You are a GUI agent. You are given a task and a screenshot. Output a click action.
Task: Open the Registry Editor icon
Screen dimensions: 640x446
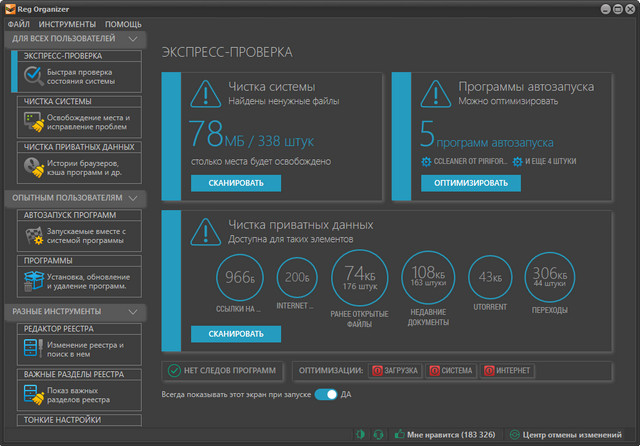(34, 349)
